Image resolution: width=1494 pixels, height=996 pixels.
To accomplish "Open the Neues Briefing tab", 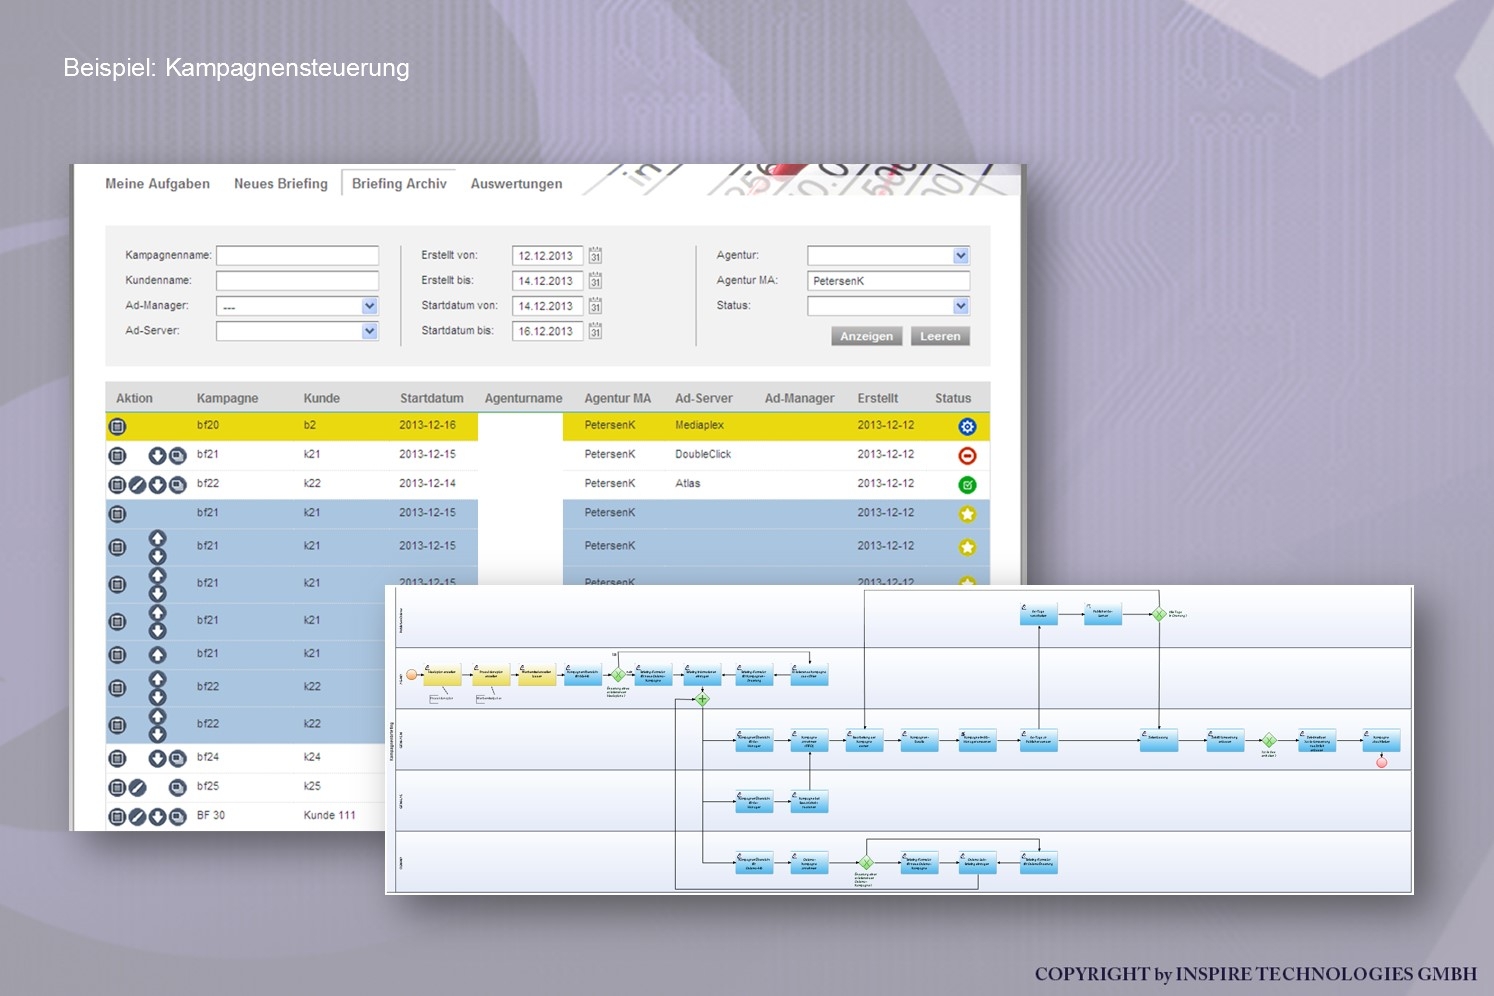I will (281, 184).
